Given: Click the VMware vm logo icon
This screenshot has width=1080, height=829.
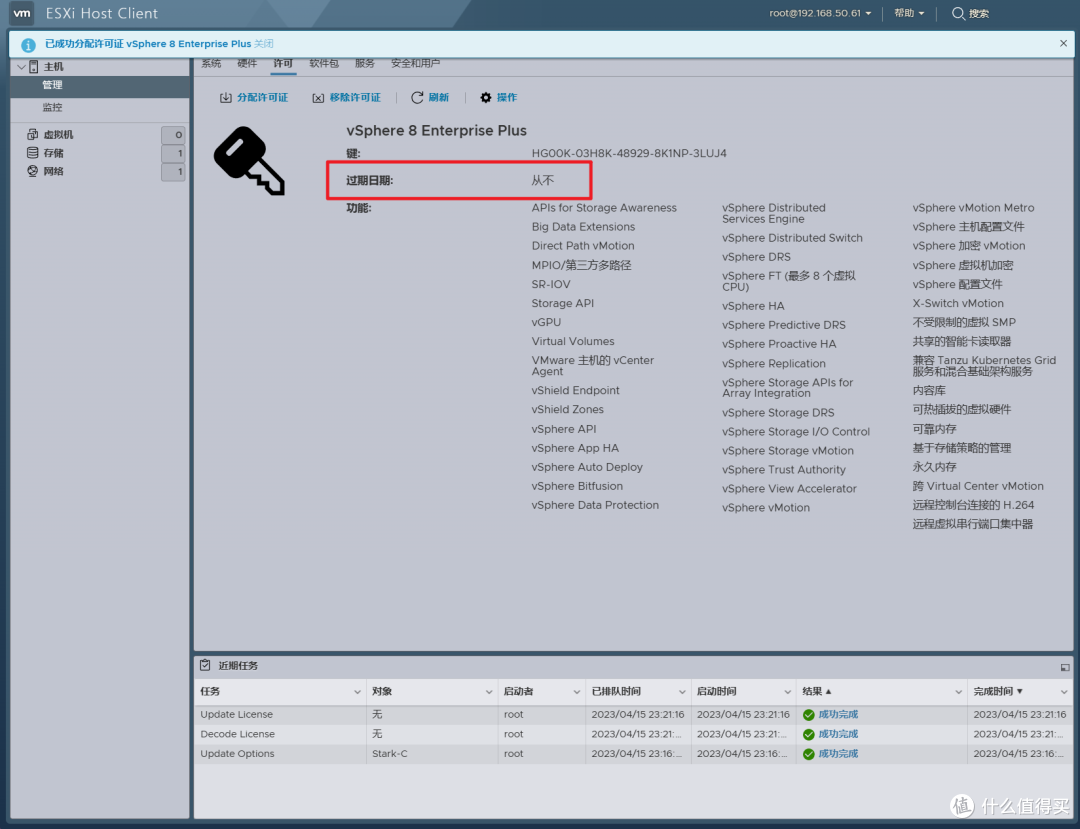Looking at the screenshot, I should [22, 14].
